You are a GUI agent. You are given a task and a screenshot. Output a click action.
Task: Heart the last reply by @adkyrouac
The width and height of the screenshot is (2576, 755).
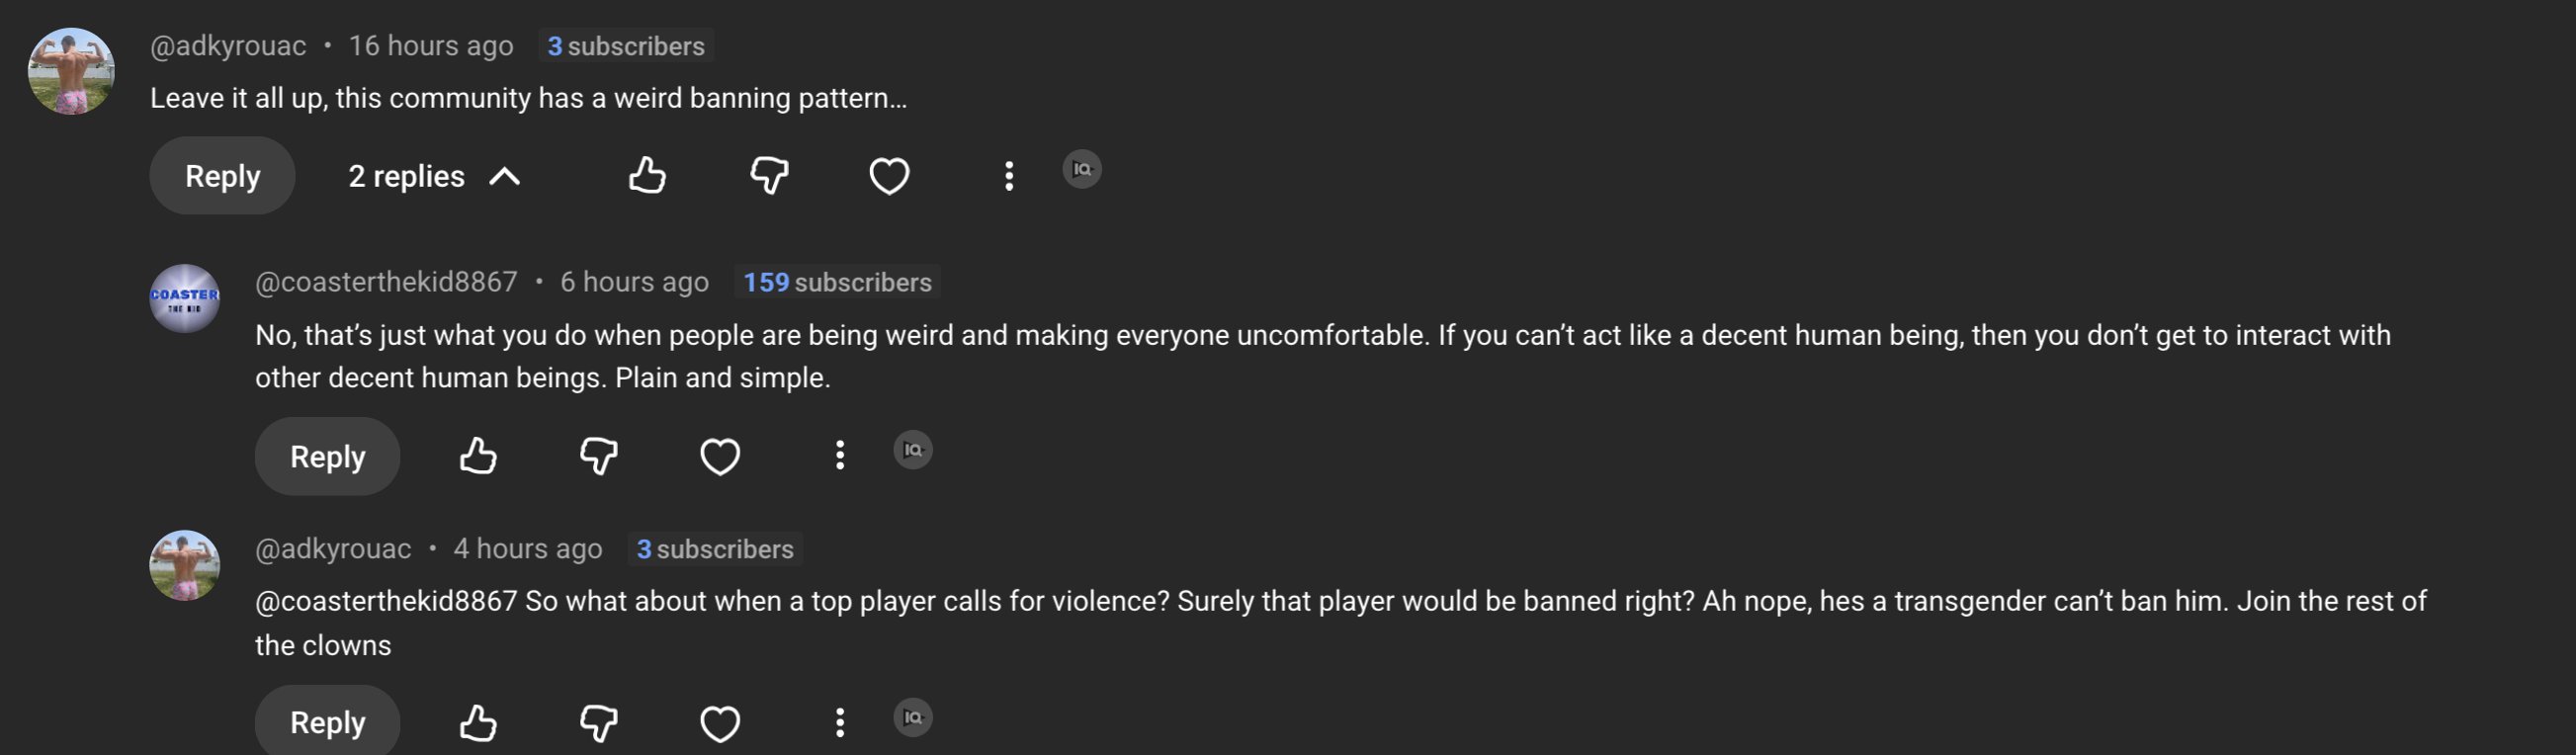click(720, 722)
